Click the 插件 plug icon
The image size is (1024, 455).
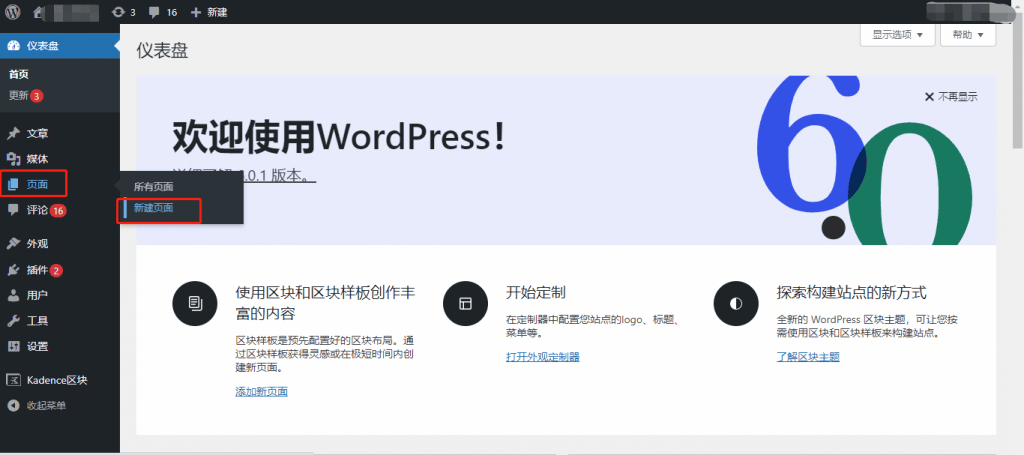[x=13, y=270]
